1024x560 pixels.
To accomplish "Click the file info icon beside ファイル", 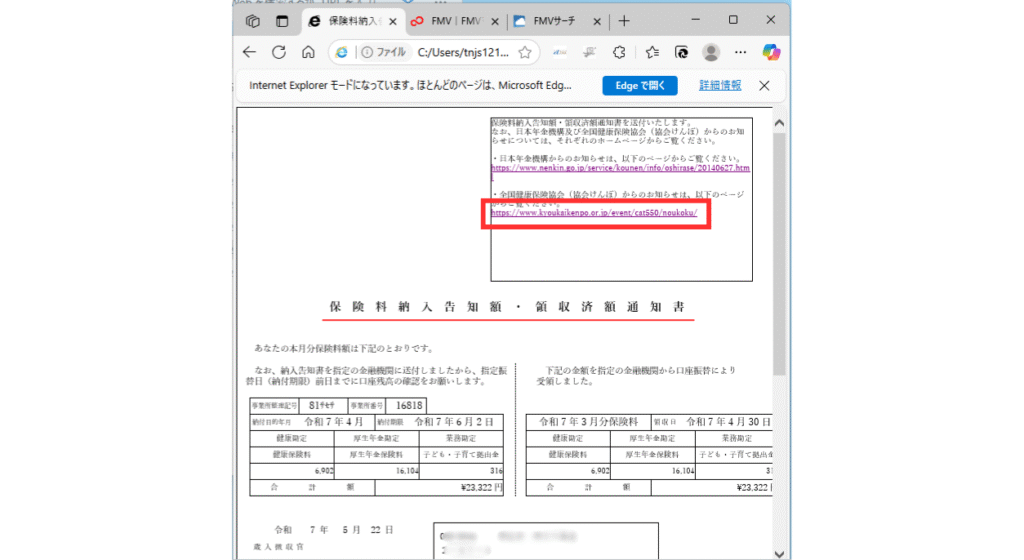I will 367,53.
